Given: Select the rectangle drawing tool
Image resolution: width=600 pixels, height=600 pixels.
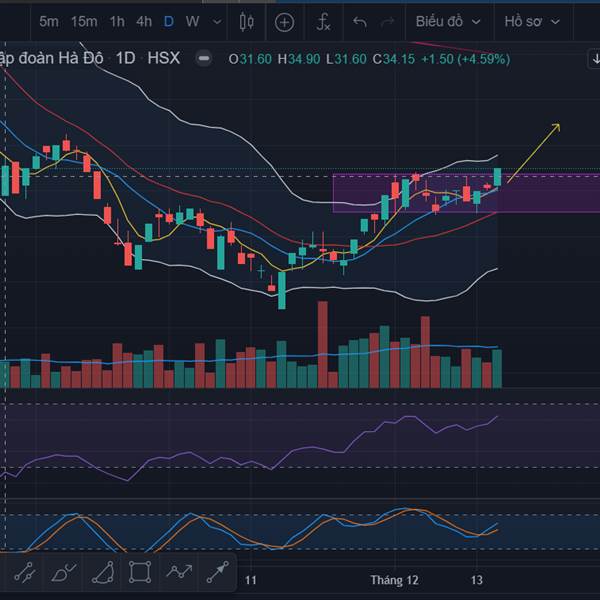Looking at the screenshot, I should tap(140, 572).
